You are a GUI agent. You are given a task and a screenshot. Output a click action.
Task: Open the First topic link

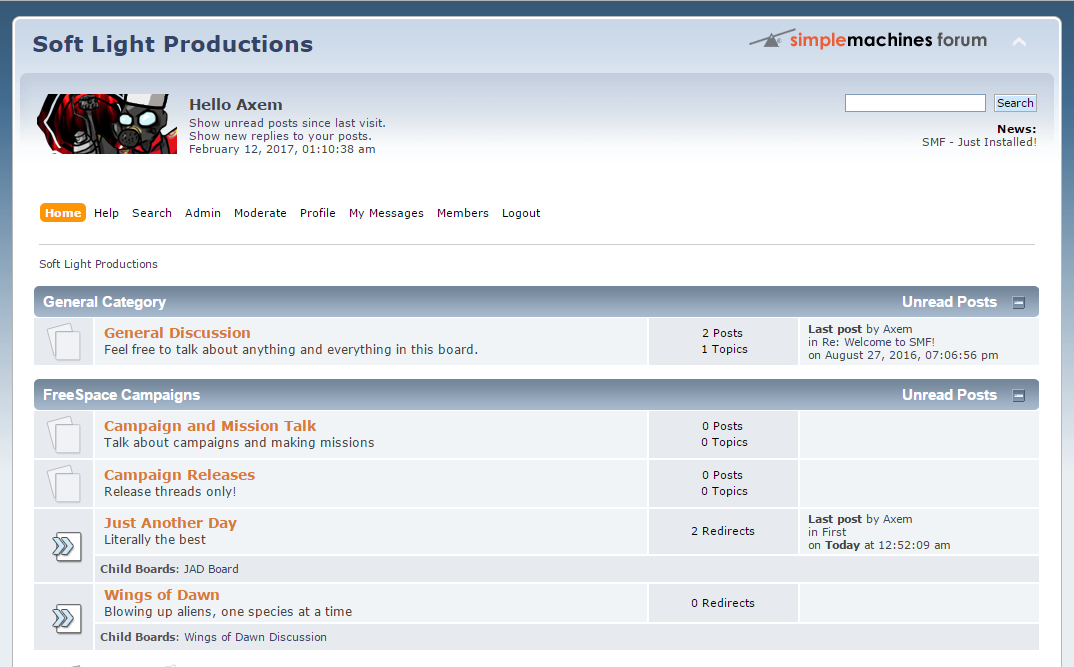click(x=834, y=532)
